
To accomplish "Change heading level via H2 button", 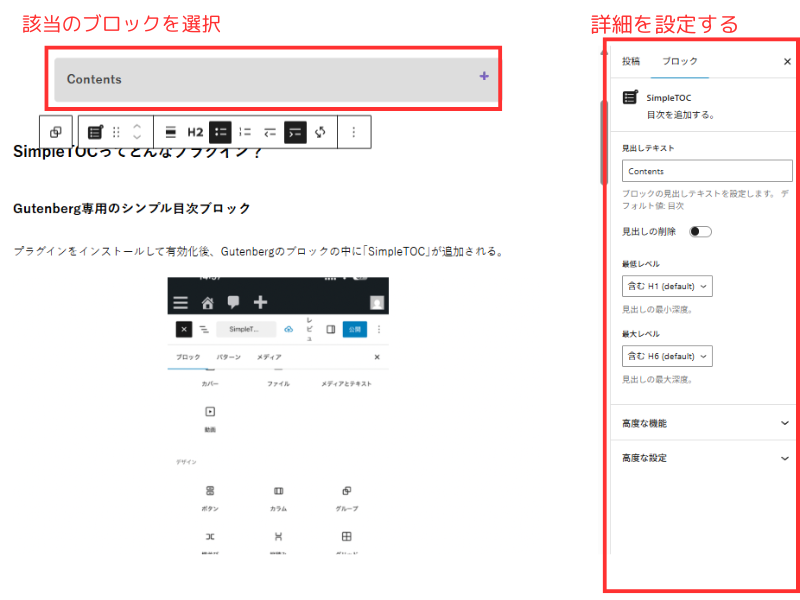I will coord(195,132).
